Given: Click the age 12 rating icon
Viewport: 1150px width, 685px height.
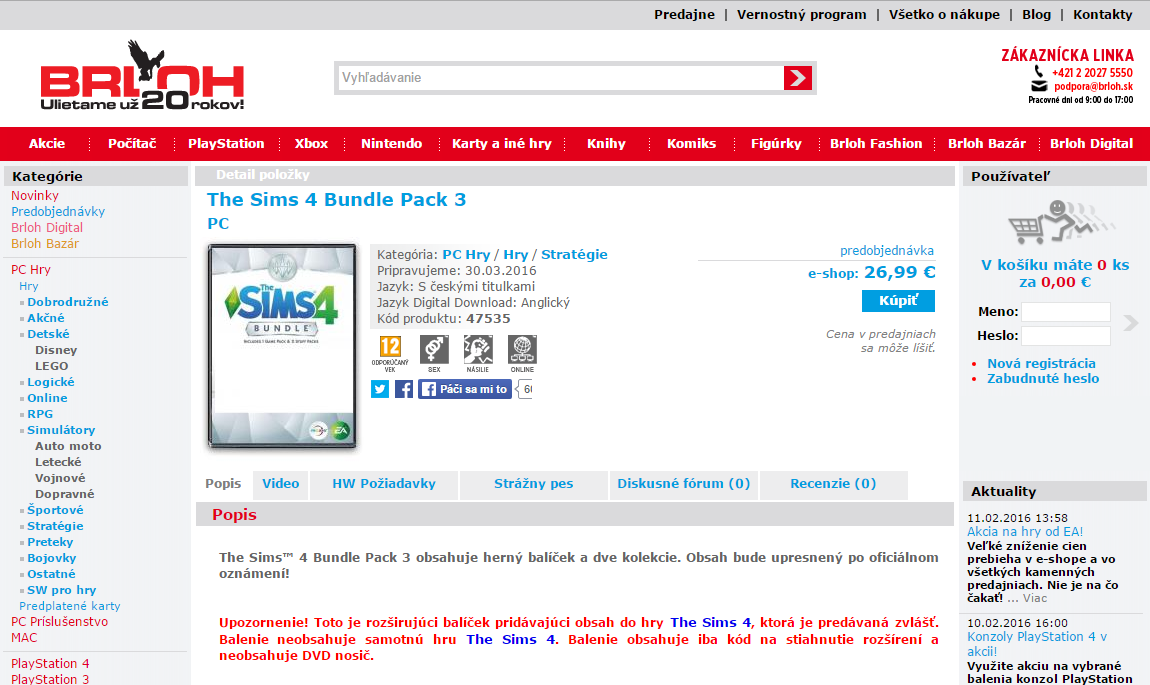Looking at the screenshot, I should pyautogui.click(x=391, y=350).
